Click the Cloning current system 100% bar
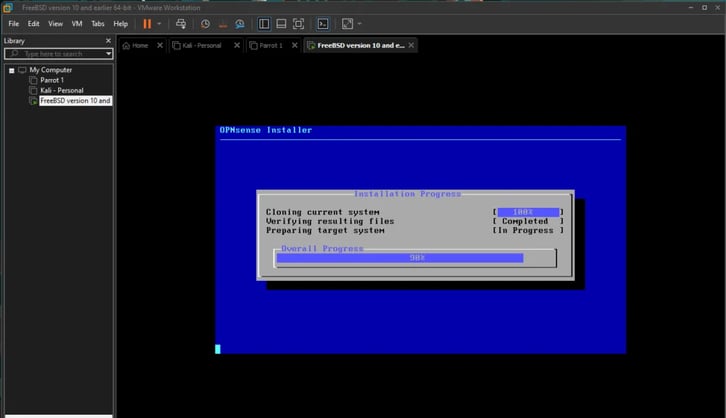The width and height of the screenshot is (726, 418). [528, 212]
